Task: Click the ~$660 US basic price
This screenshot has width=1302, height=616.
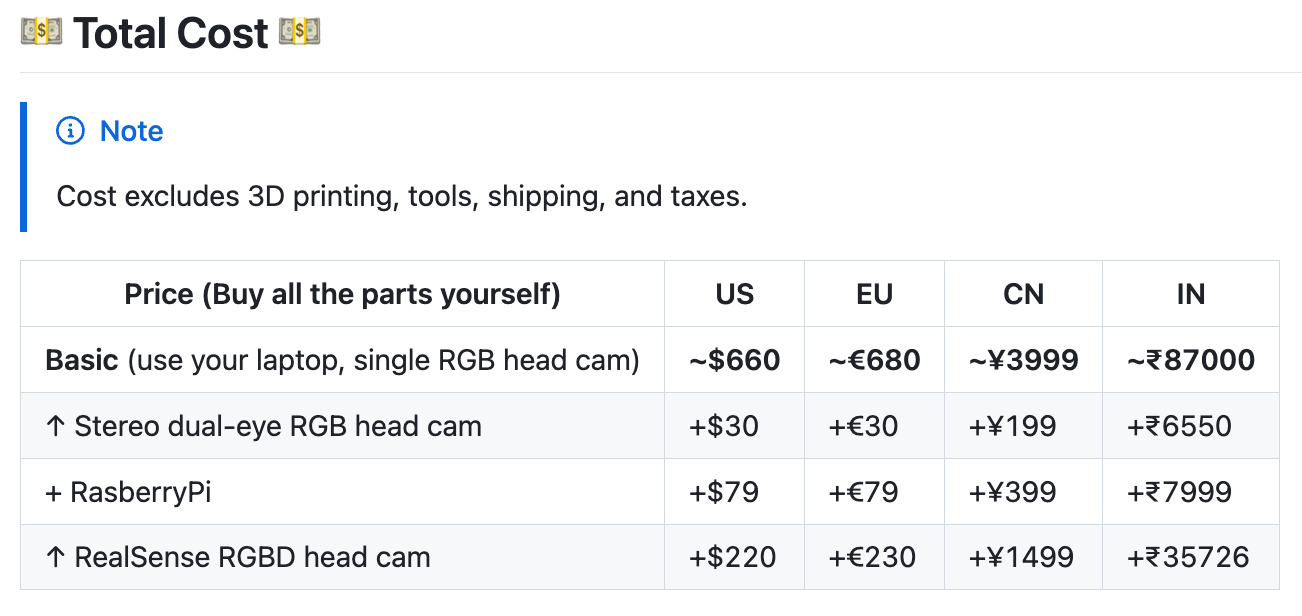Action: pos(734,360)
